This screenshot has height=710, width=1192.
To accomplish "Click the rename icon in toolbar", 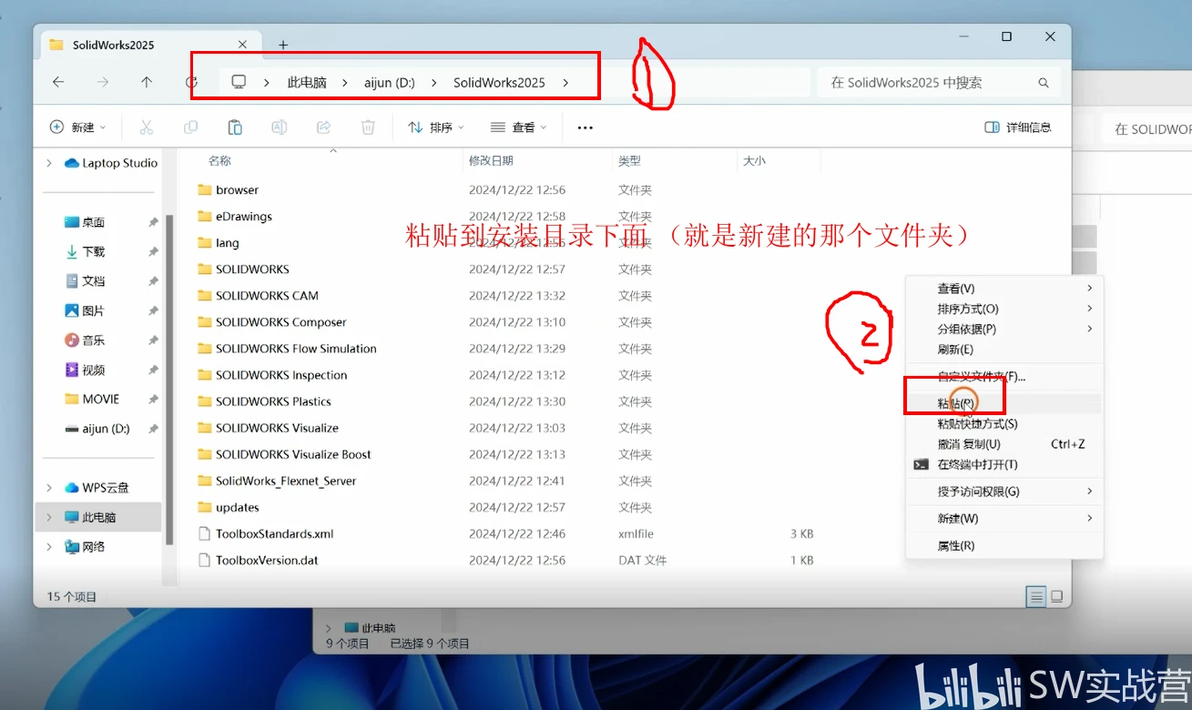I will click(x=279, y=127).
